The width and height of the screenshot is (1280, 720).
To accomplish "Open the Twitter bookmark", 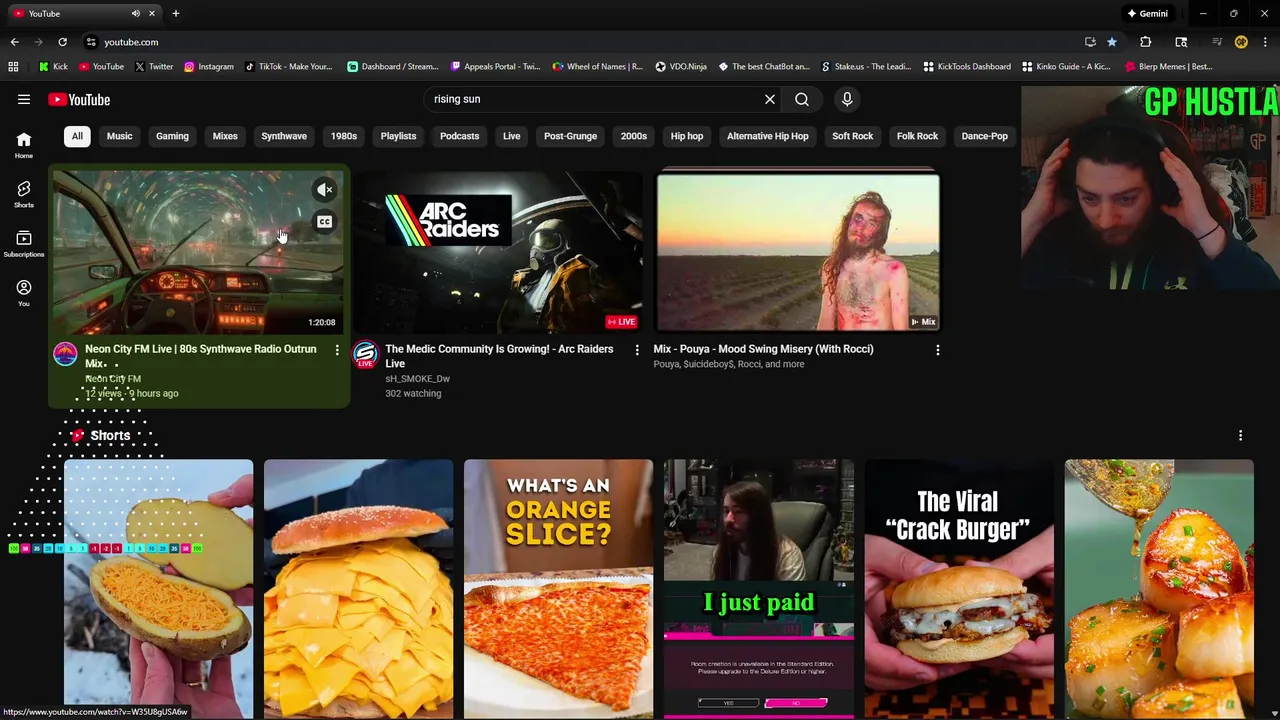I will click(x=153, y=66).
